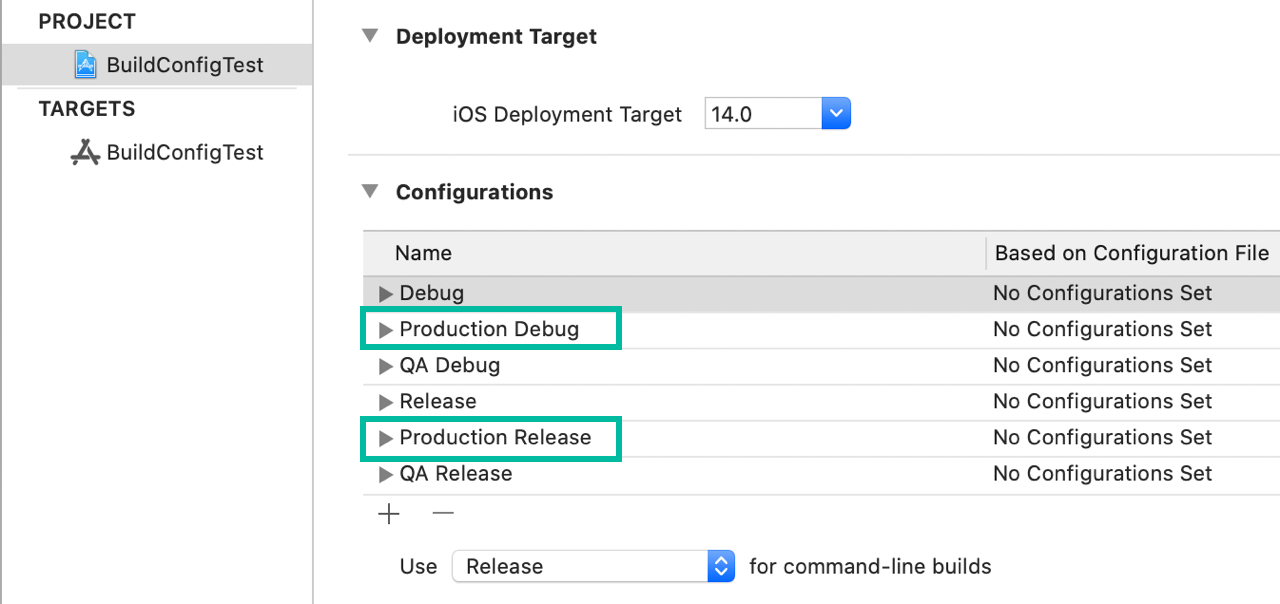Expand the Production Release configuration
This screenshot has width=1280, height=604.
click(x=386, y=438)
